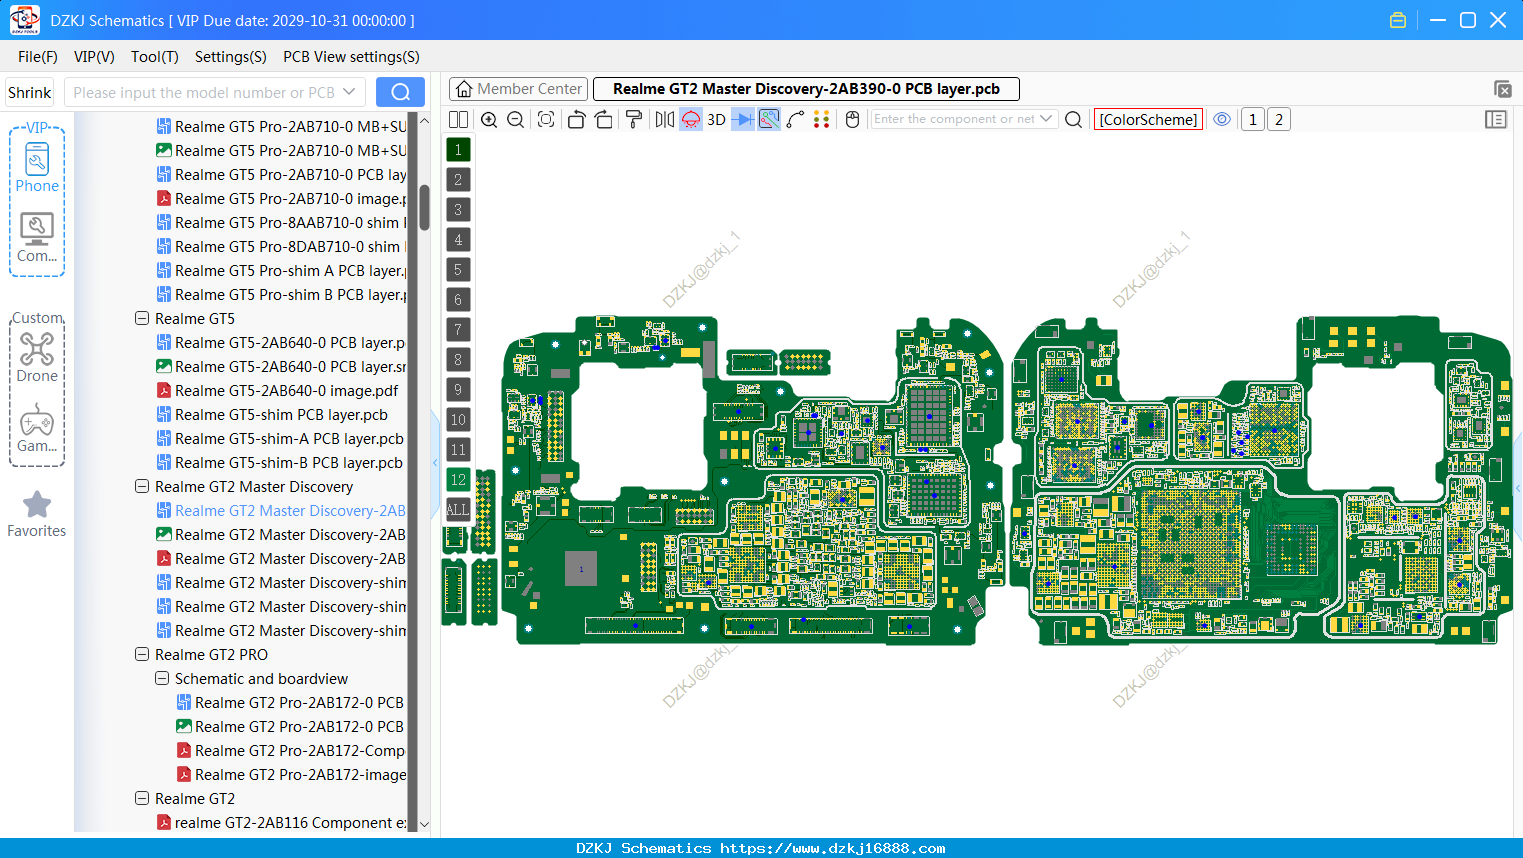
Task: Click the split view icon in the PCB toolbar
Action: pos(458,119)
